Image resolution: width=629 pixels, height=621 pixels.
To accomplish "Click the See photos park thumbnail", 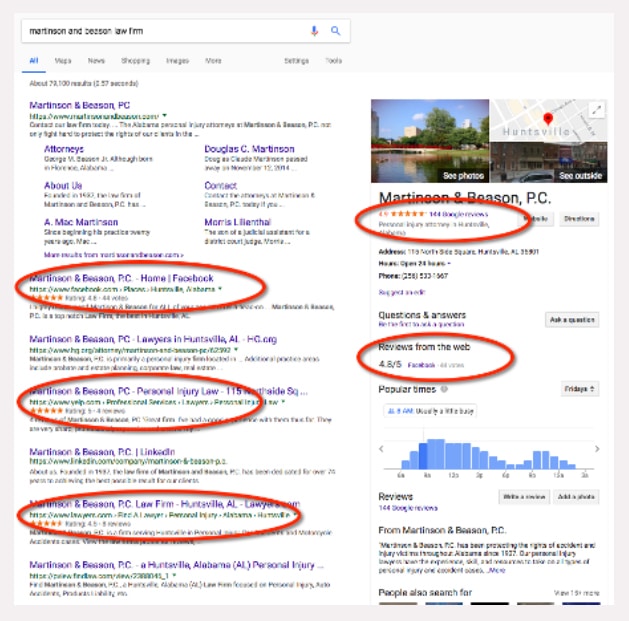I will (430, 141).
